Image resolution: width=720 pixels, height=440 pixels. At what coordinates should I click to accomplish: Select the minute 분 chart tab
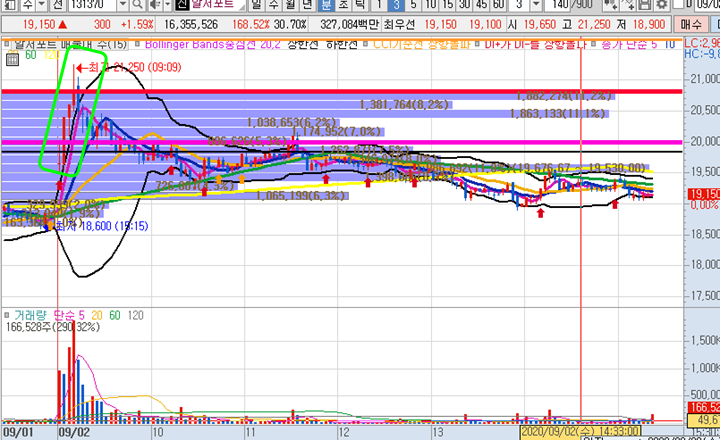coord(326,5)
